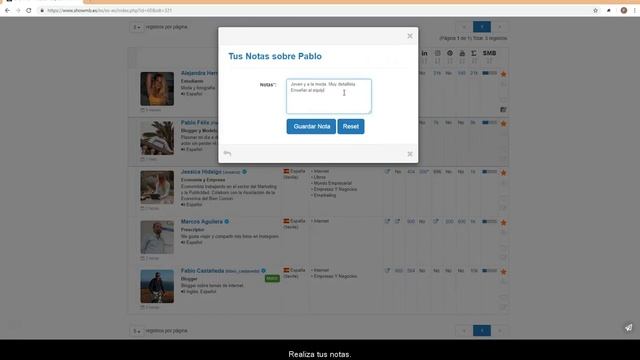Select current page in bottom pagination
Image resolution: width=640 pixels, height=360 pixels.
tap(482, 331)
